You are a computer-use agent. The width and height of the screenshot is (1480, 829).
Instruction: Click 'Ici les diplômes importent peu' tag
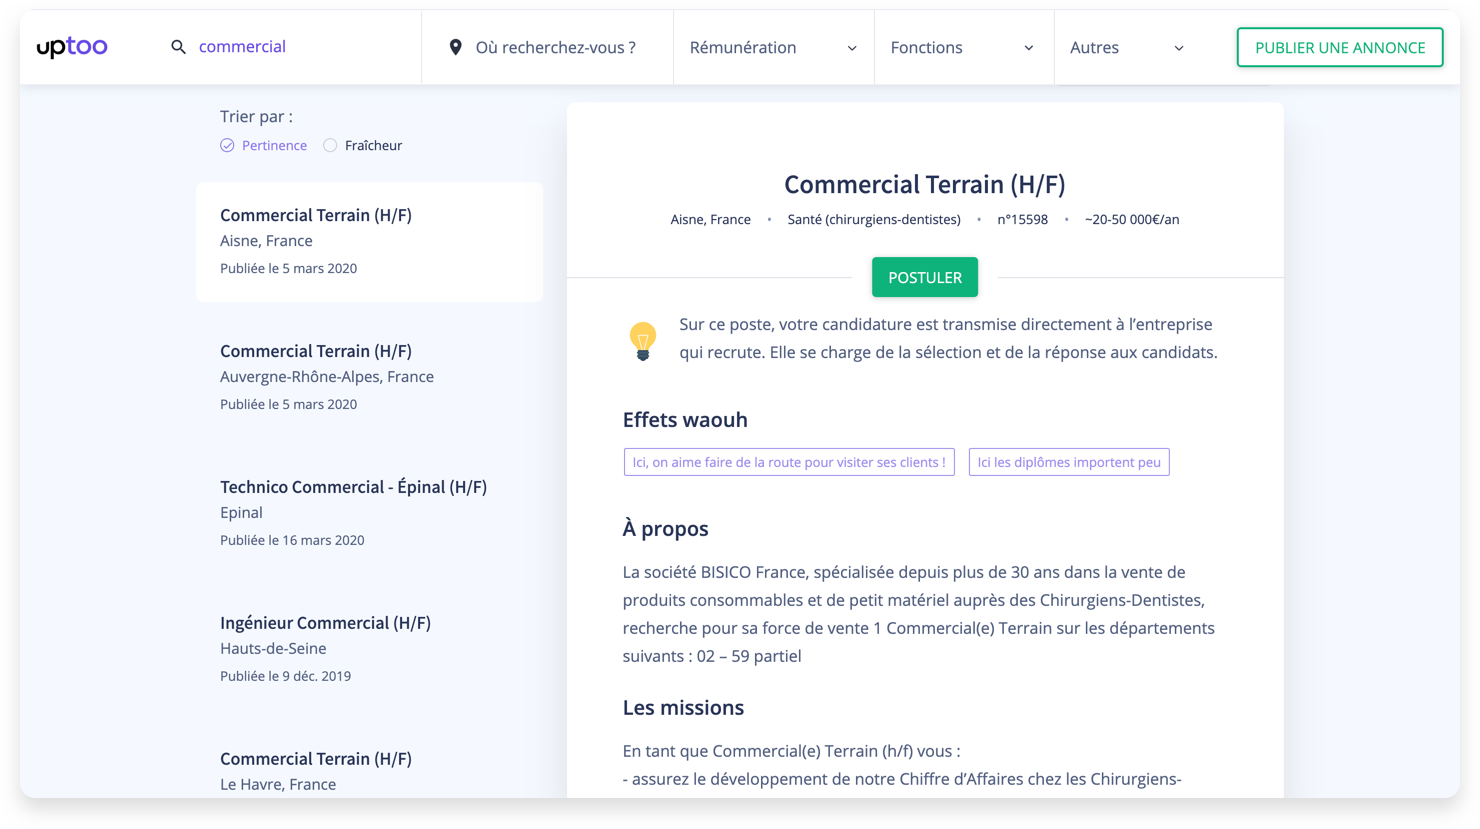[x=1069, y=462]
